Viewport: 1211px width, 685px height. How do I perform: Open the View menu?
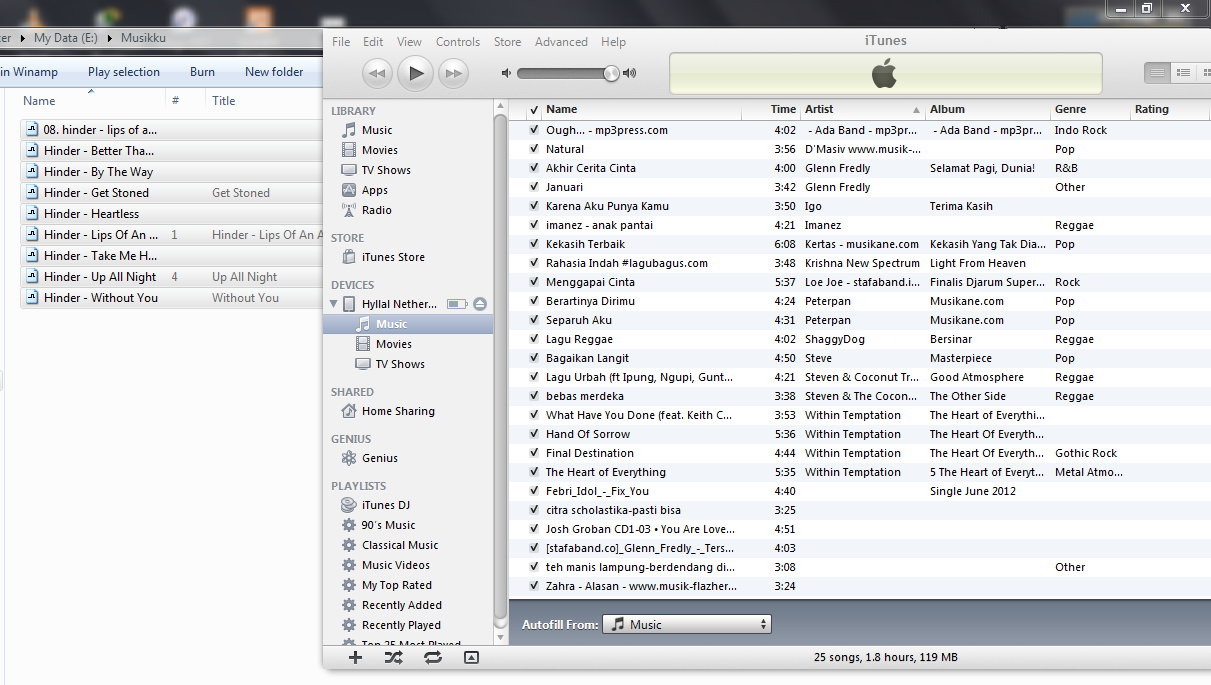(409, 42)
